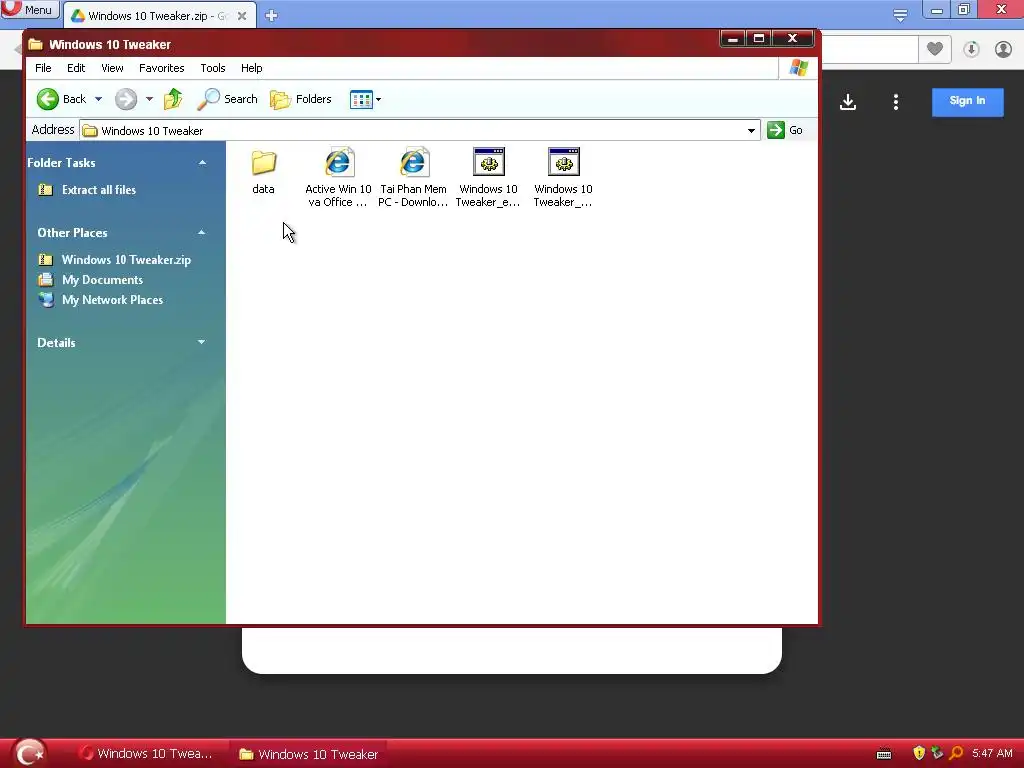Viewport: 1024px width, 768px height.
Task: Collapse the Folder Tasks section
Action: click(202, 163)
